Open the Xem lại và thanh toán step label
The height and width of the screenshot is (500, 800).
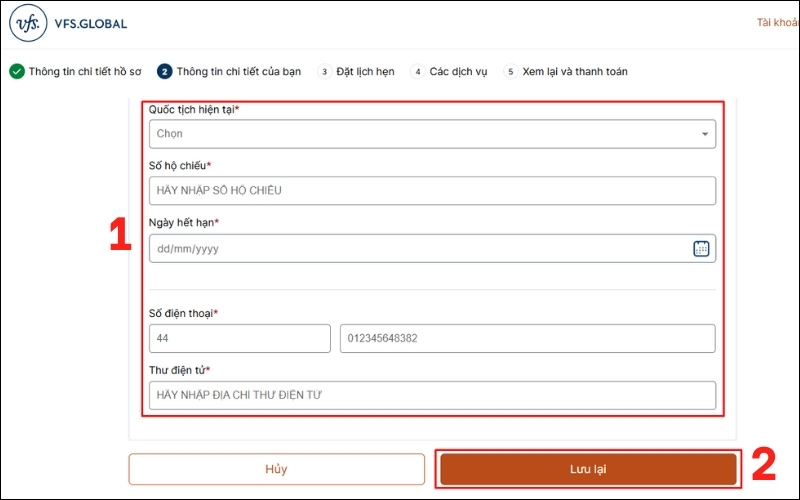point(575,72)
